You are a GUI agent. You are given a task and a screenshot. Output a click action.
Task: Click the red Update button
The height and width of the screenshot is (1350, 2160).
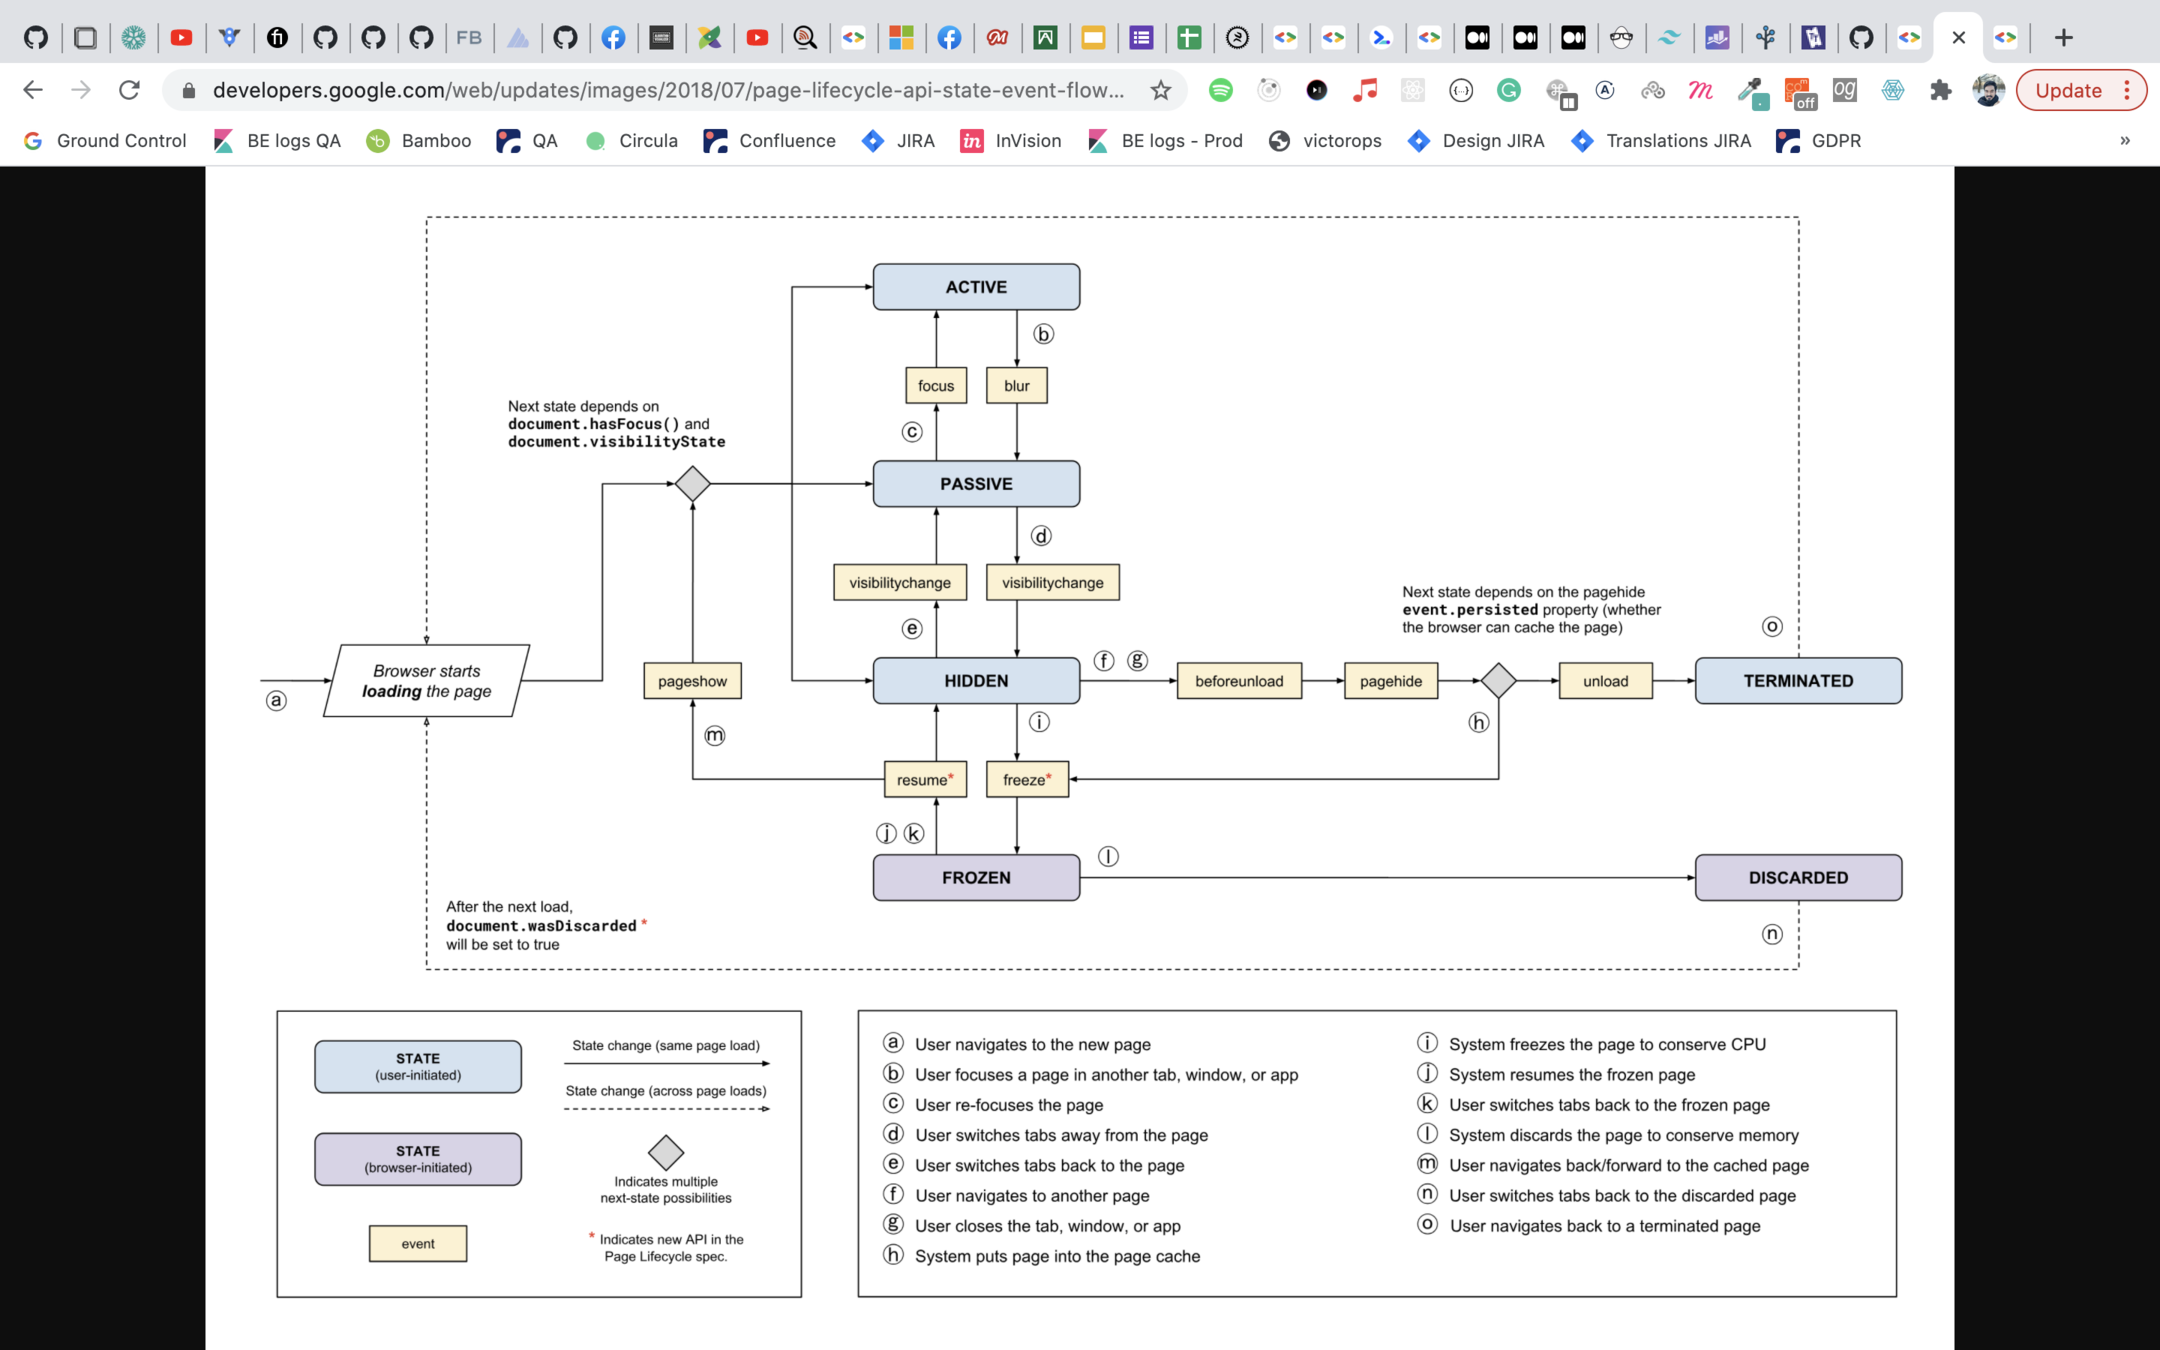coord(2068,90)
